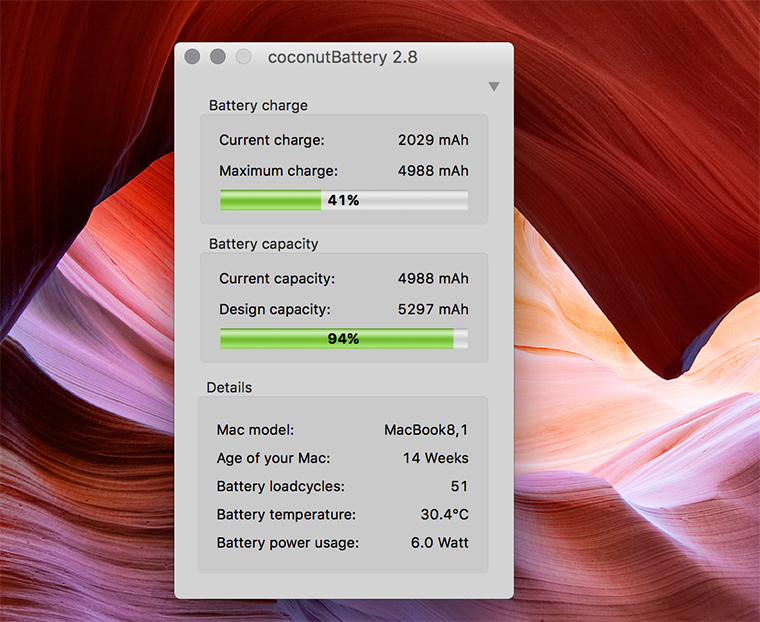This screenshot has width=760, height=622.
Task: Click the Mac model label
Action: 255,430
